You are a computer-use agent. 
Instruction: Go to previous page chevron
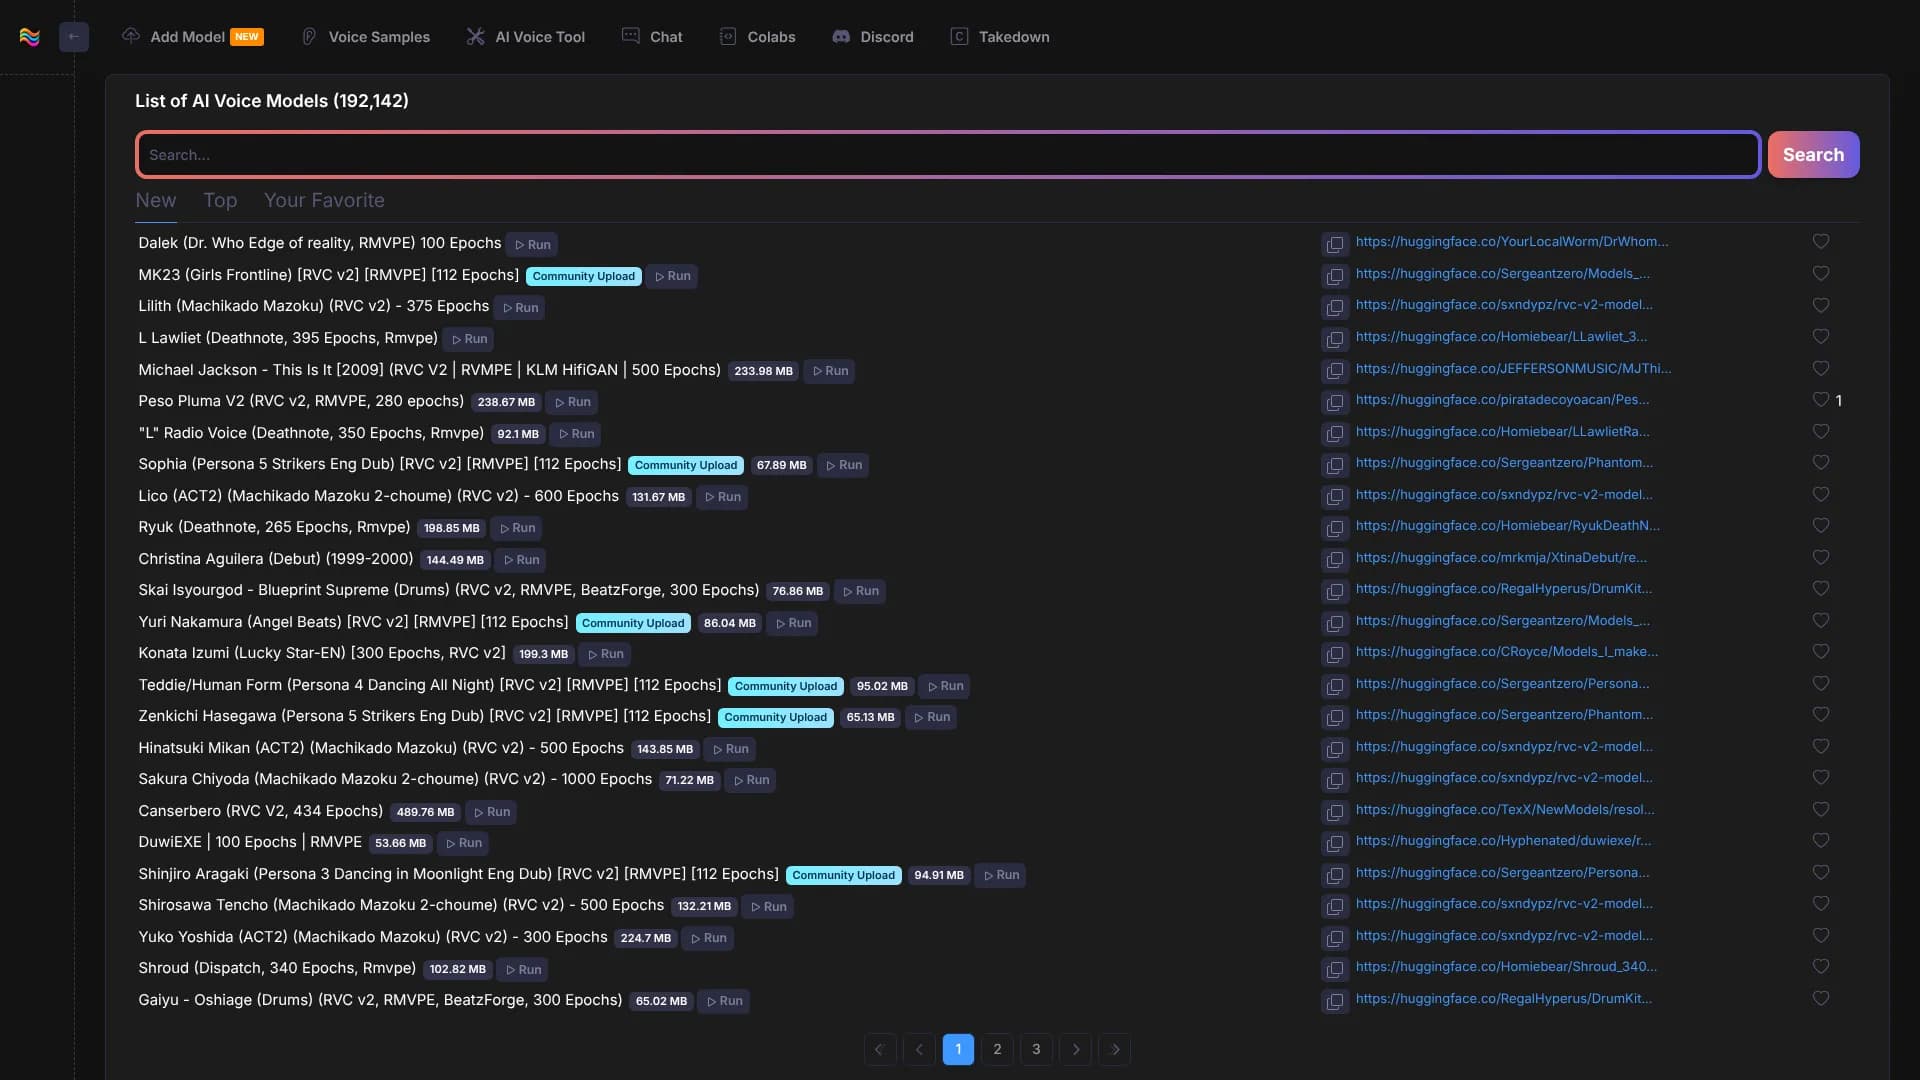(x=919, y=1049)
